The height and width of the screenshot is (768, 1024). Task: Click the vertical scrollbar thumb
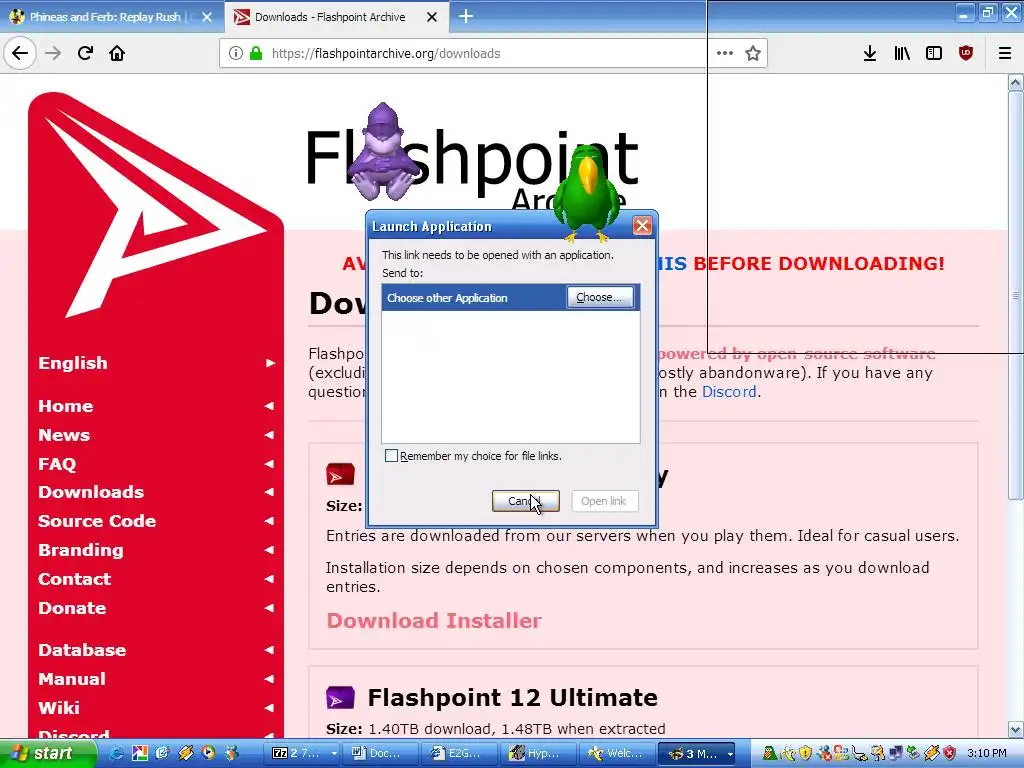[1016, 295]
